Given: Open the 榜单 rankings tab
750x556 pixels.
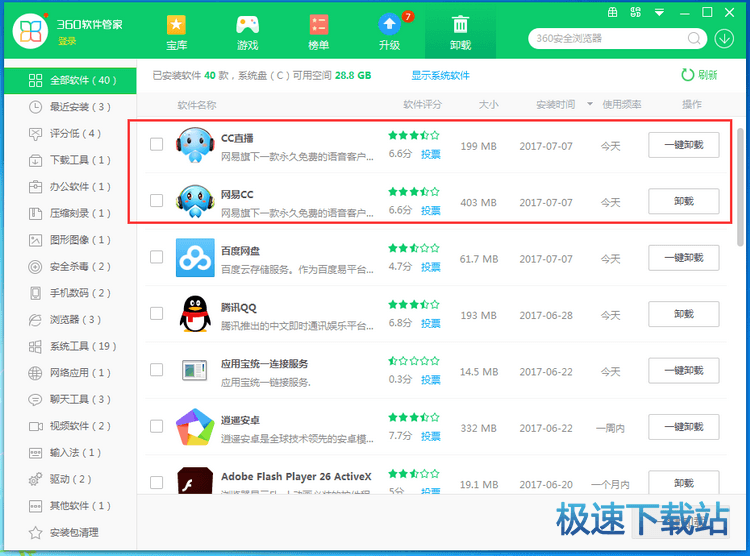Looking at the screenshot, I should (319, 33).
